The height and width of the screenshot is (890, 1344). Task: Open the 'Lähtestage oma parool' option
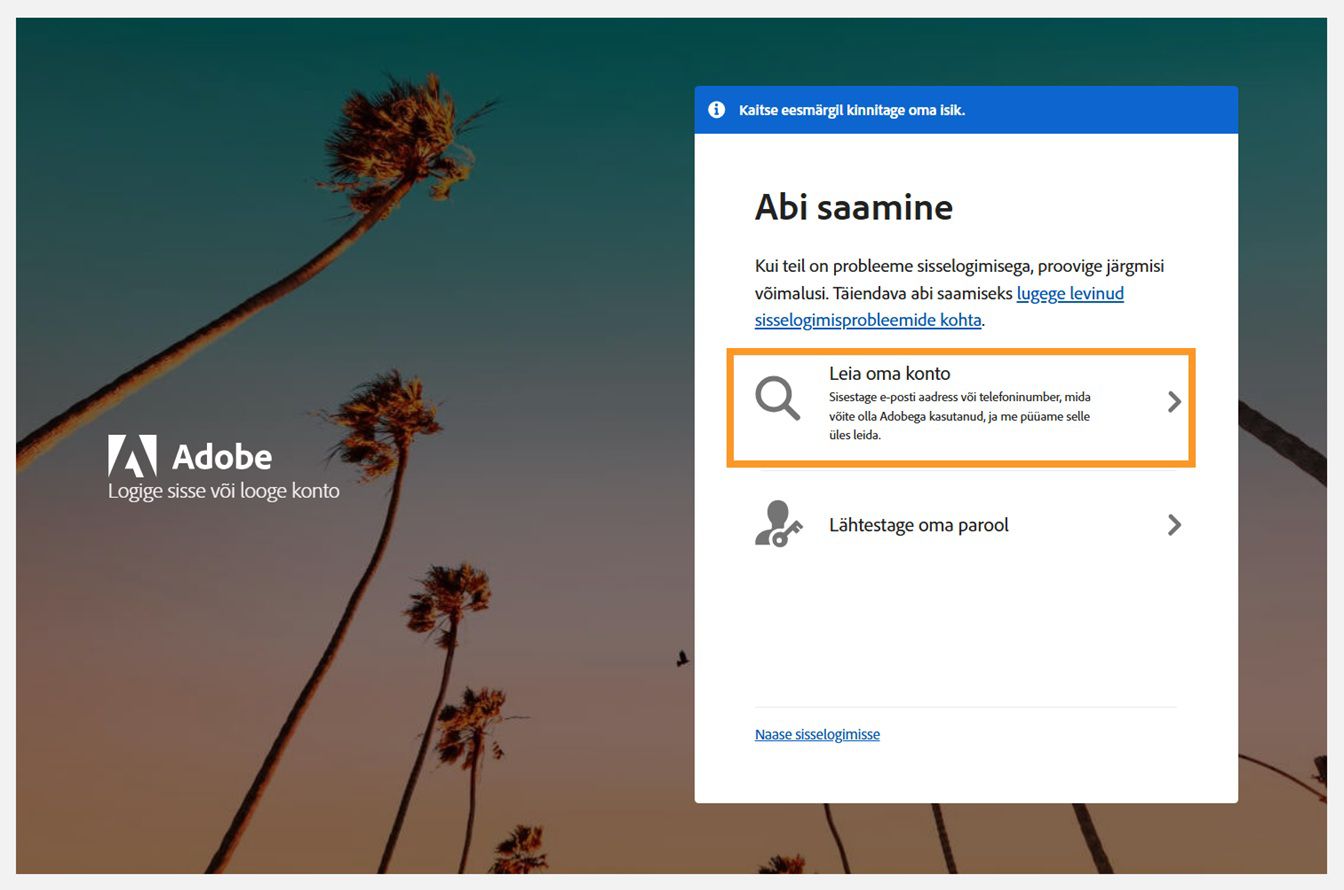coord(919,524)
